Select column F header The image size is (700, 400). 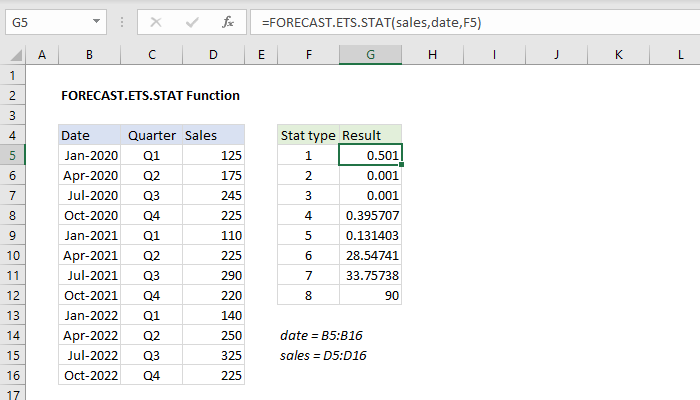308,55
